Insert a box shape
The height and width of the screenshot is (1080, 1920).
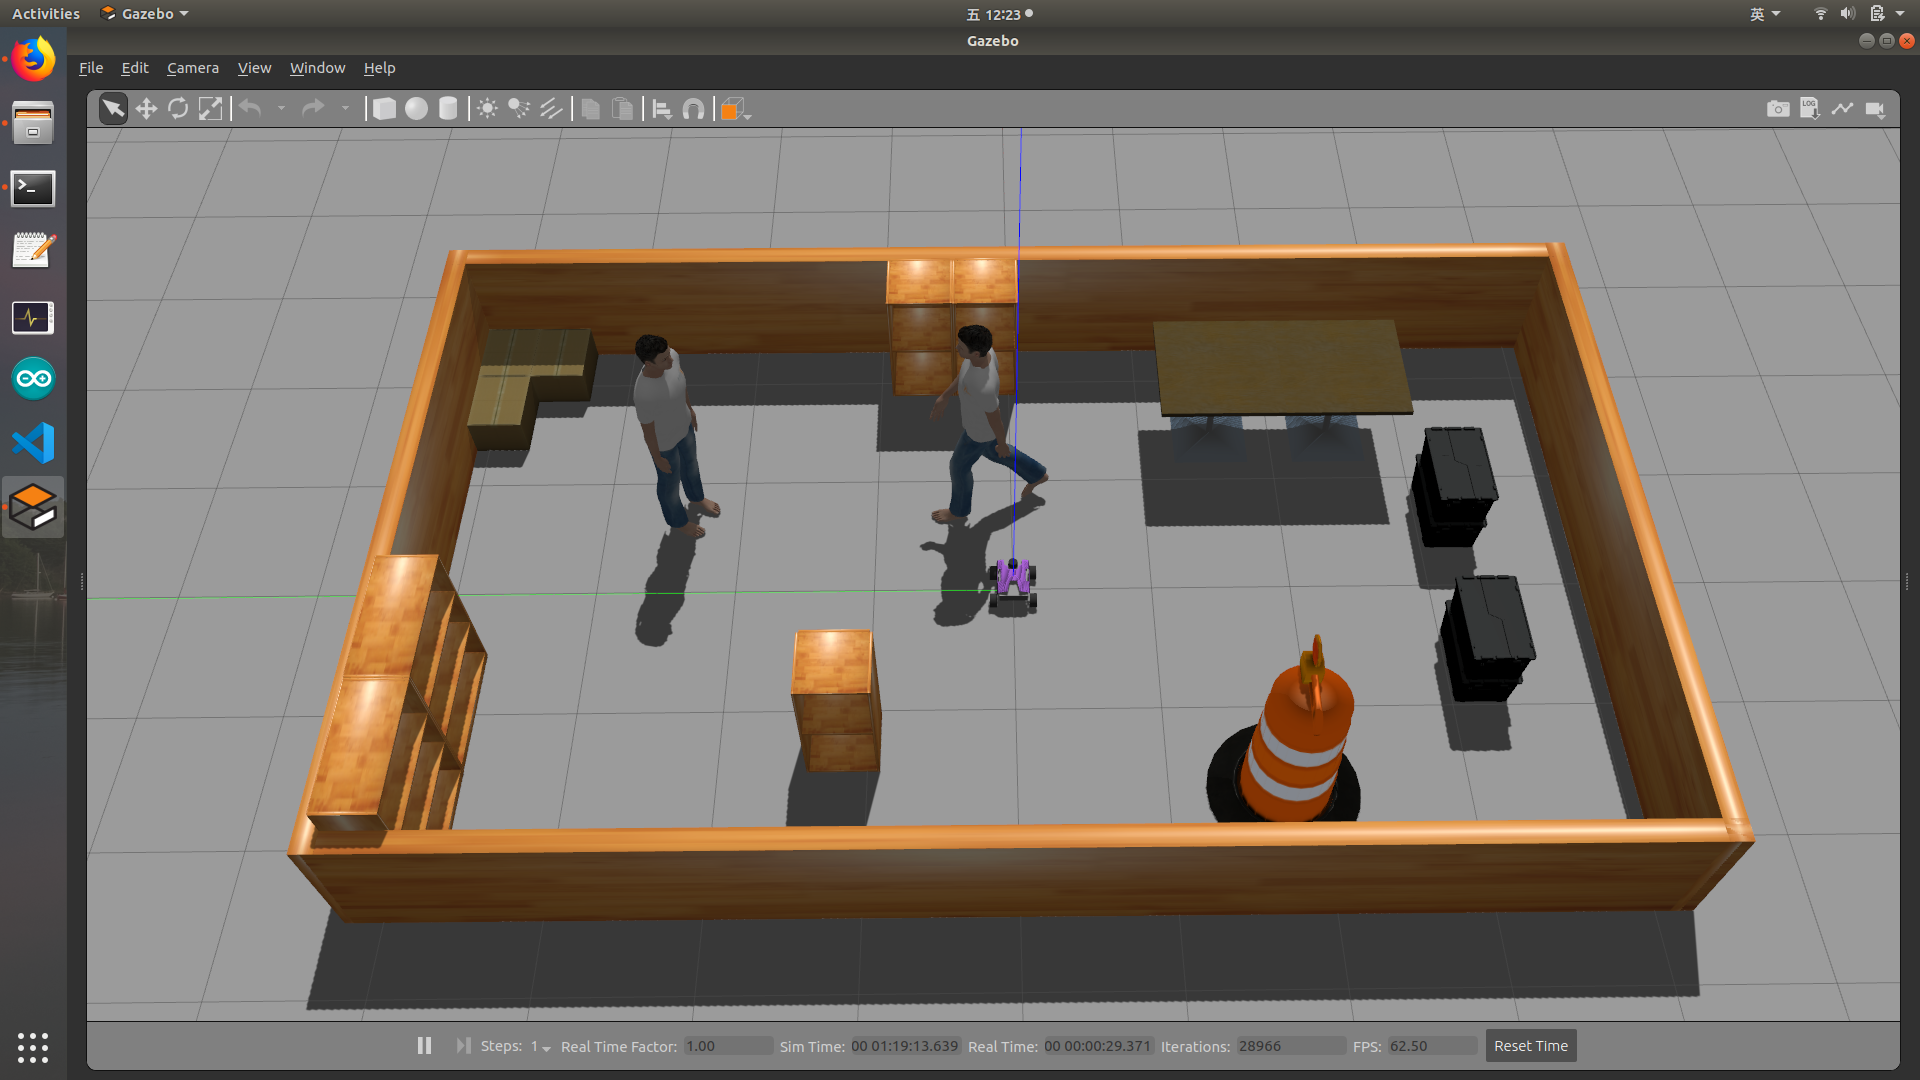[x=384, y=109]
